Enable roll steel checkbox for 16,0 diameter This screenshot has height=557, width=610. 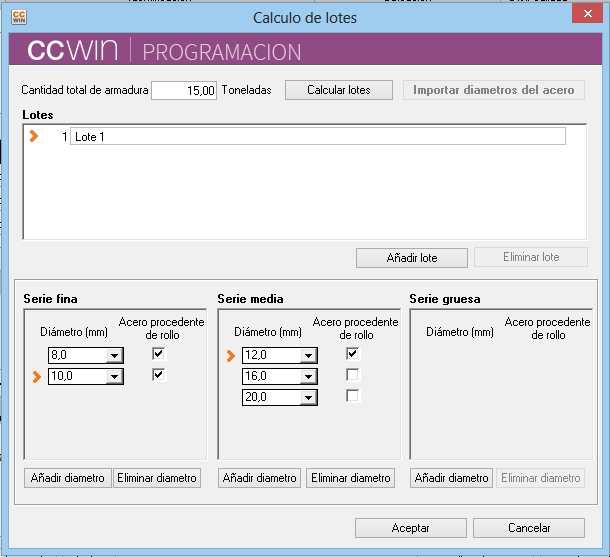(352, 375)
